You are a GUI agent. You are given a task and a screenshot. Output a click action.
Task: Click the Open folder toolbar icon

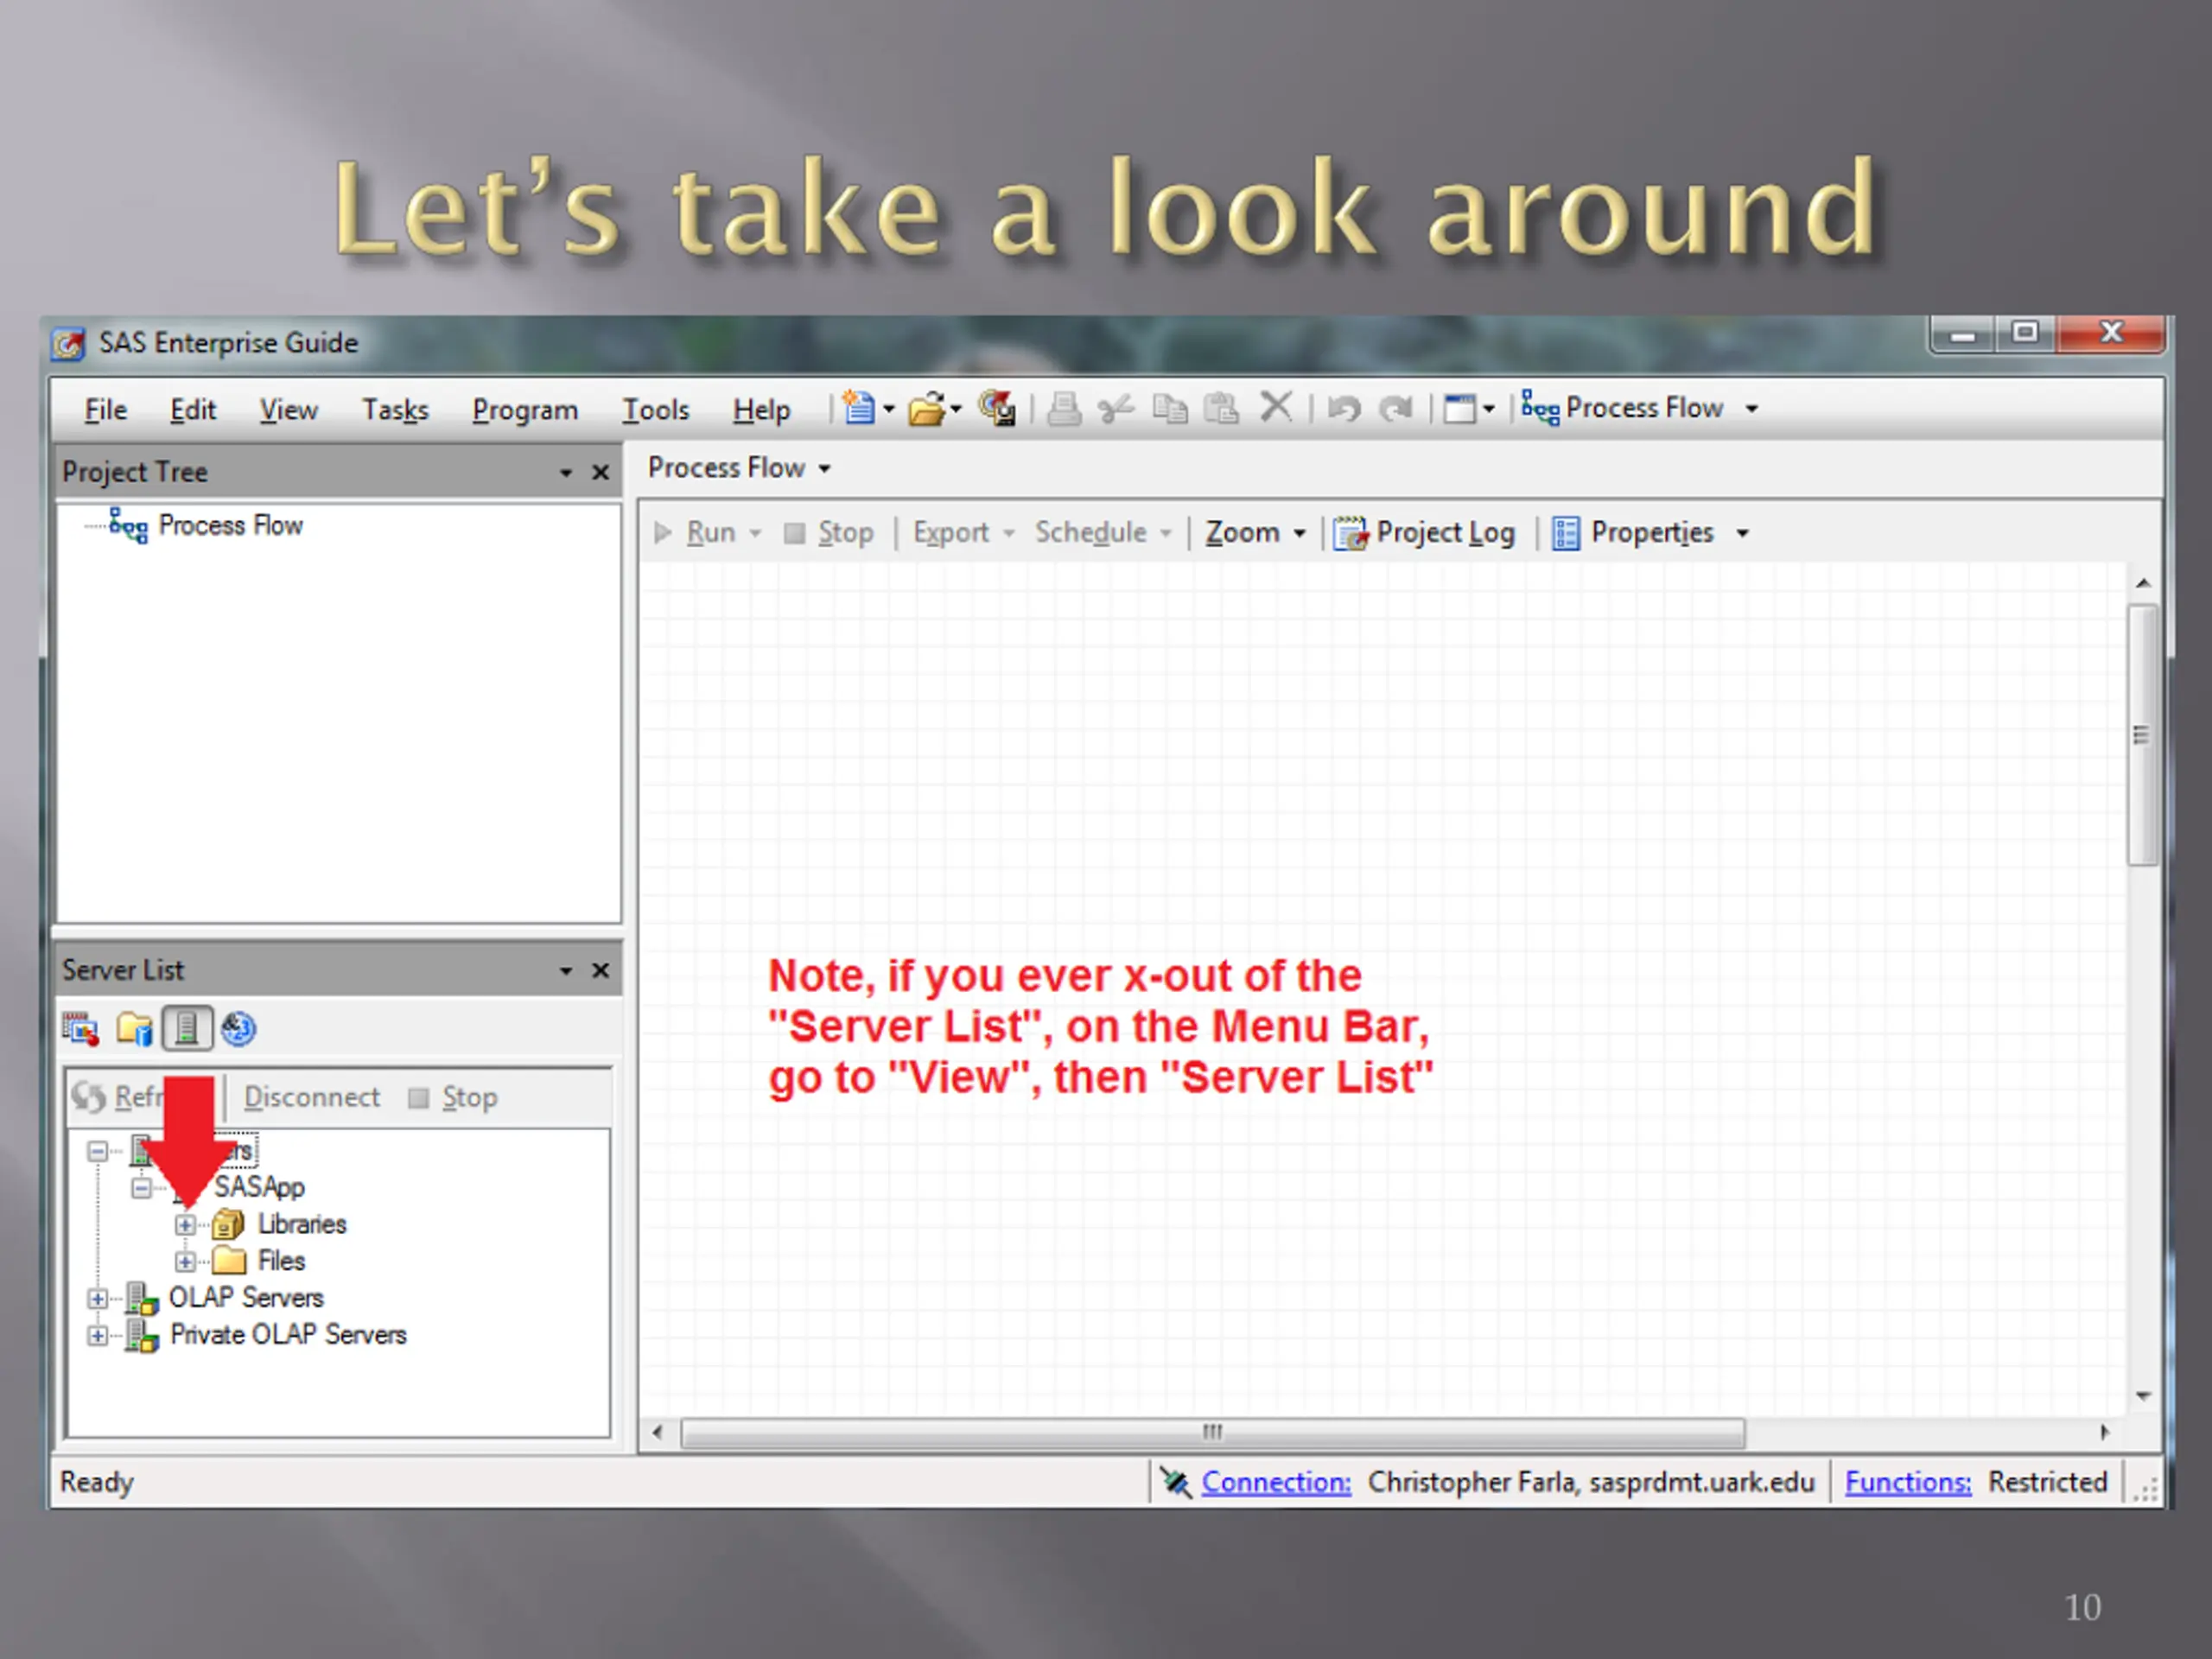pyautogui.click(x=927, y=408)
